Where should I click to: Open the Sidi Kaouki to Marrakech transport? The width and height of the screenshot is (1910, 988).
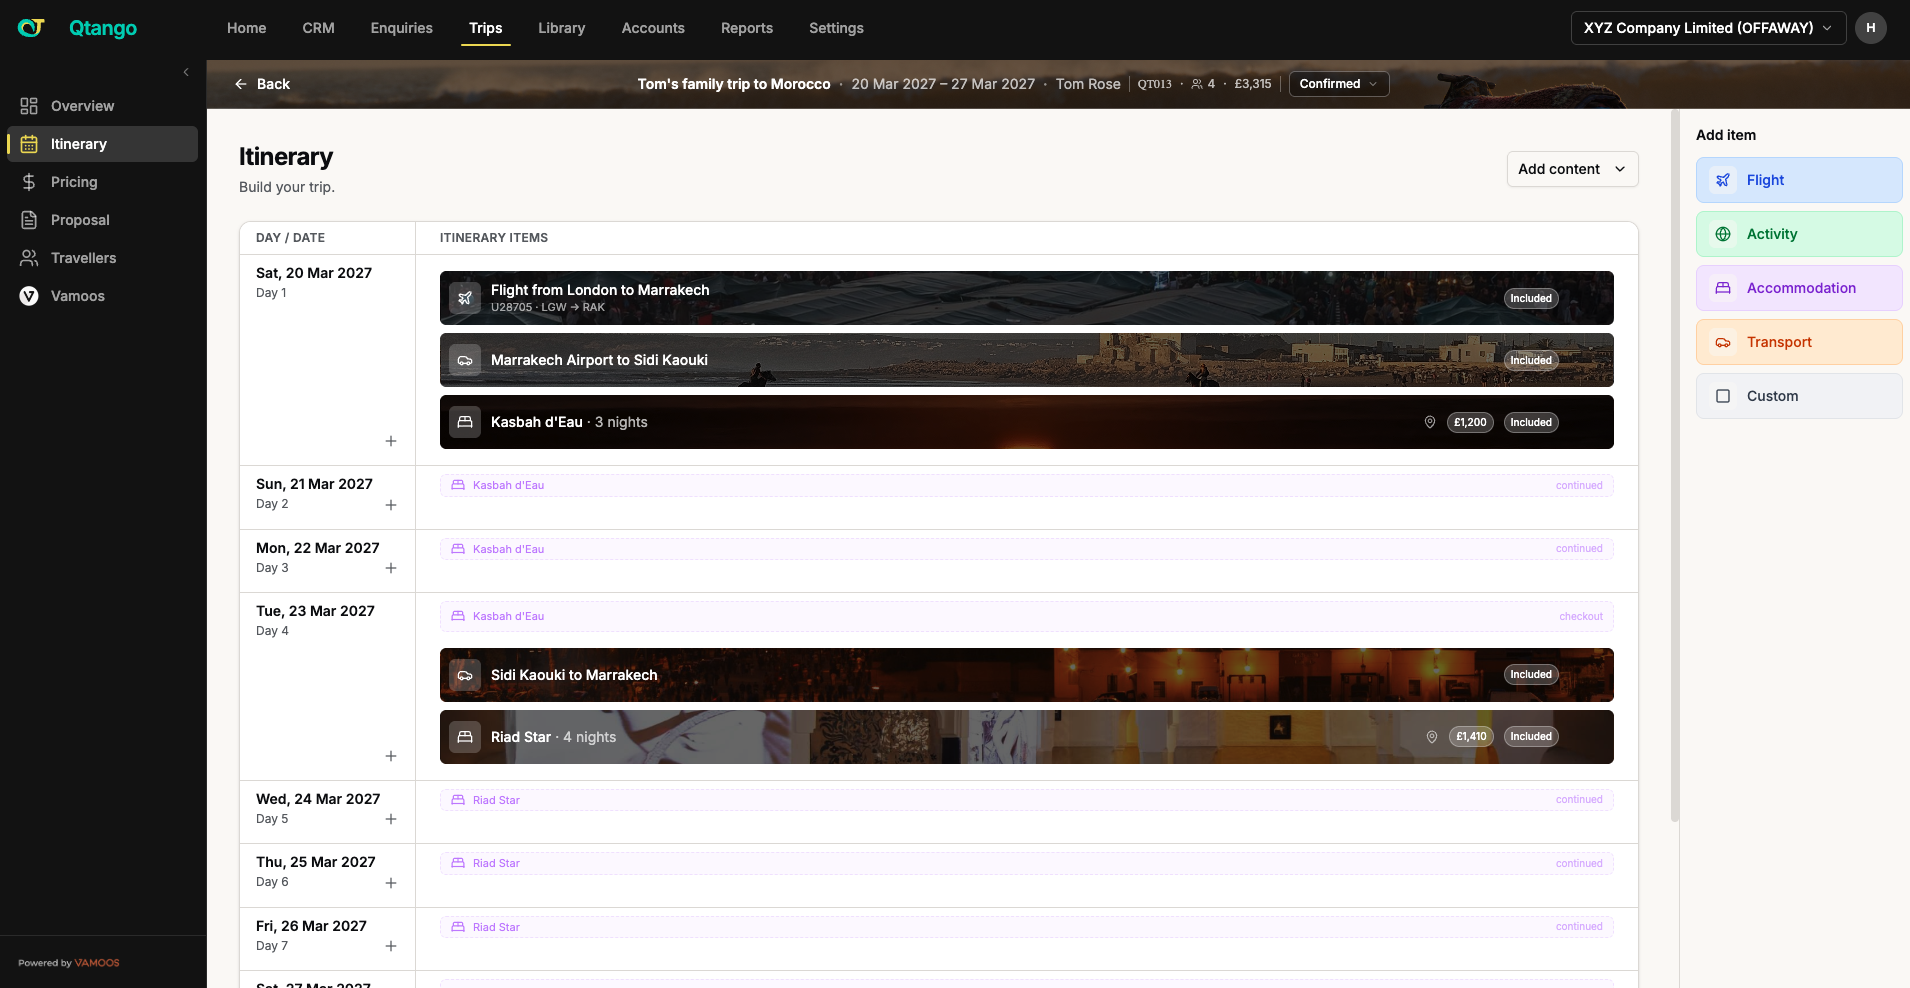[1027, 675]
